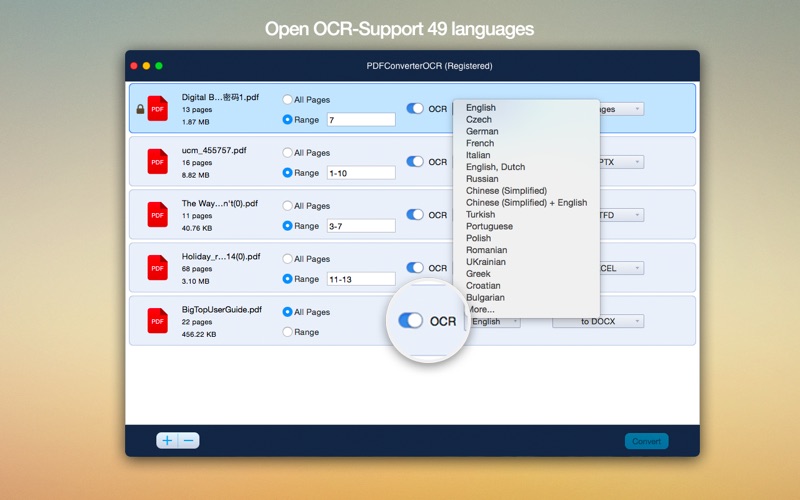
Task: Choose Italian in the language list
Action: coord(526,155)
